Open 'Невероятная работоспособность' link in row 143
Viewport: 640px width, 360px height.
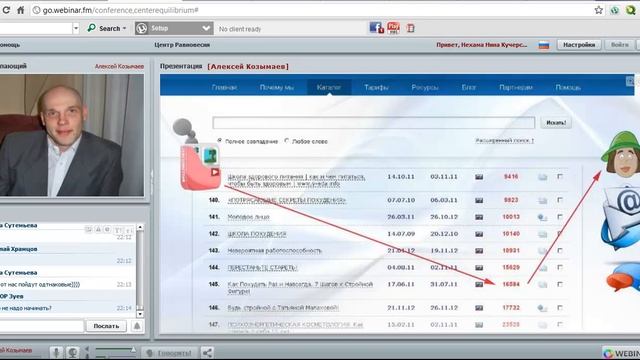click(275, 251)
